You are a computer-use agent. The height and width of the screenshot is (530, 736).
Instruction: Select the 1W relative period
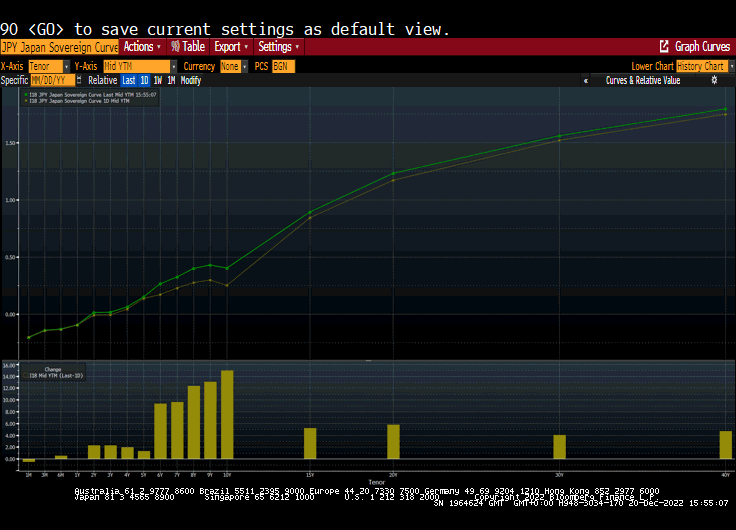coord(157,80)
